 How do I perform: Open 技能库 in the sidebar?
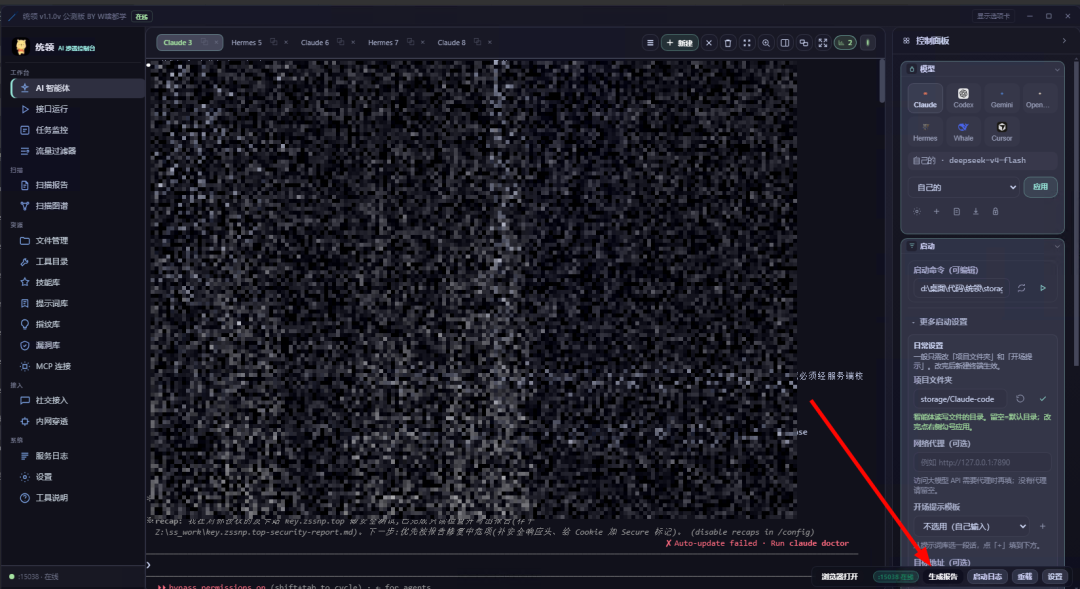77,282
